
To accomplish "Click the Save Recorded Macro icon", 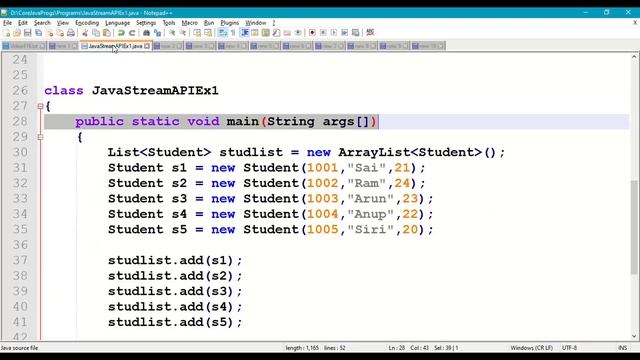I will pyautogui.click(x=356, y=33).
